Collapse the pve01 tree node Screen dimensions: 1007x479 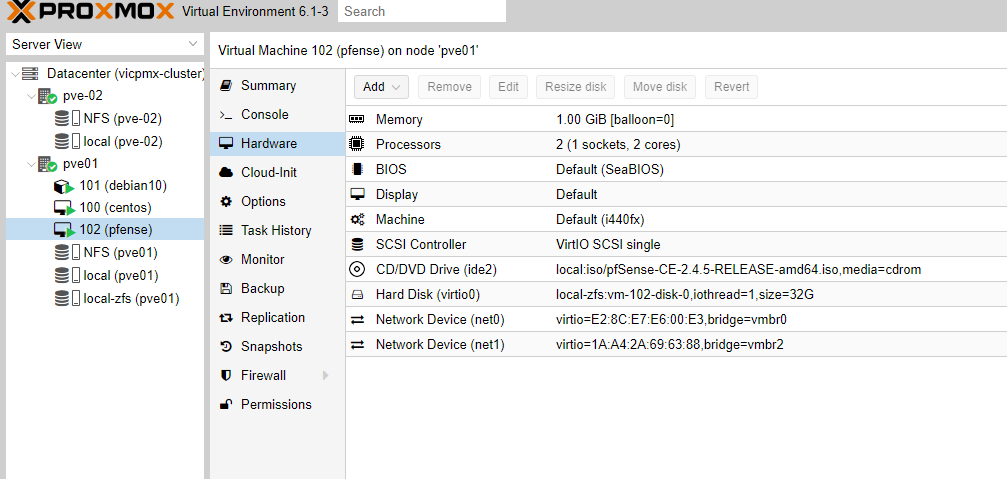31,164
